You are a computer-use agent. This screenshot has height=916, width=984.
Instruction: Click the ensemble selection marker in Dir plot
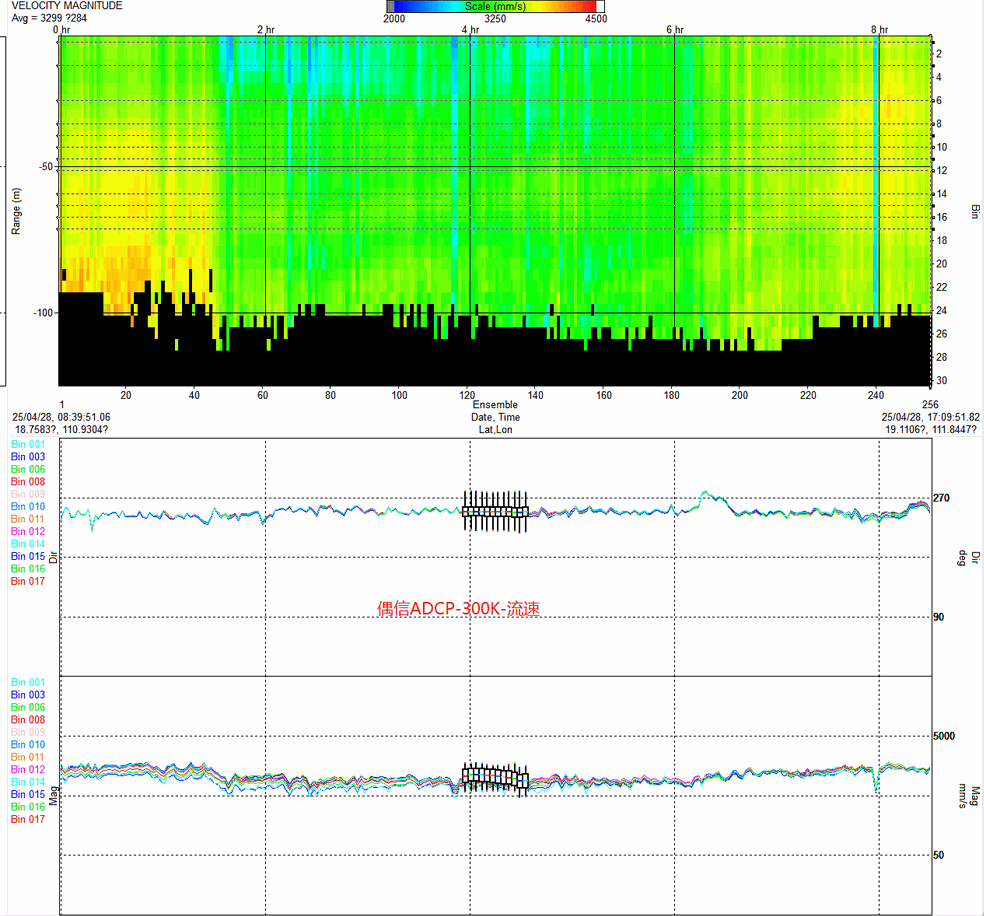click(x=495, y=511)
